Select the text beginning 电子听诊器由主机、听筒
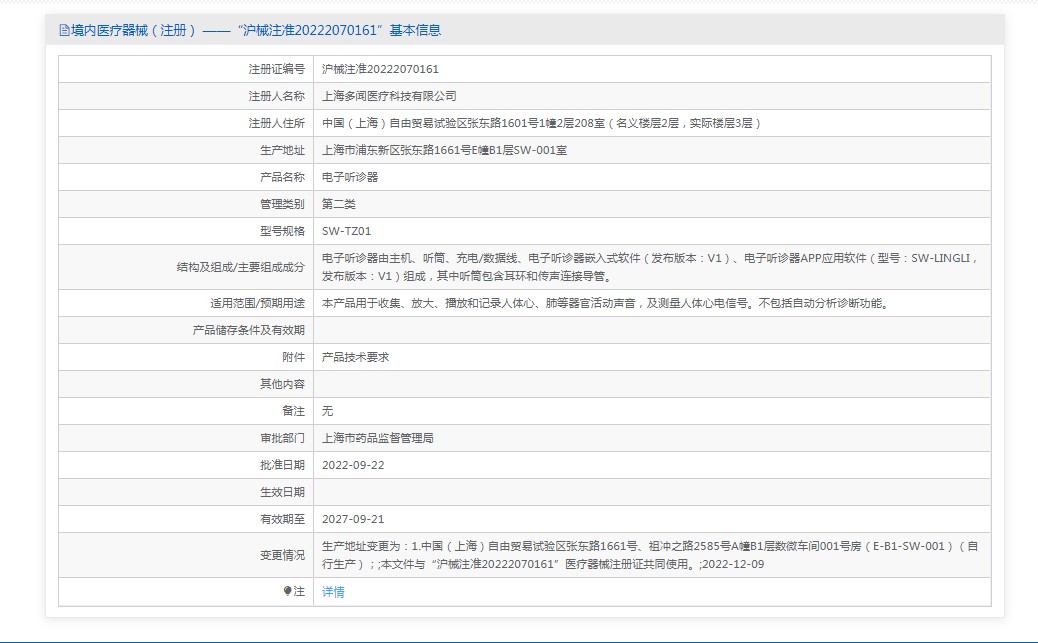This screenshot has width=1038, height=643. click(x=650, y=267)
